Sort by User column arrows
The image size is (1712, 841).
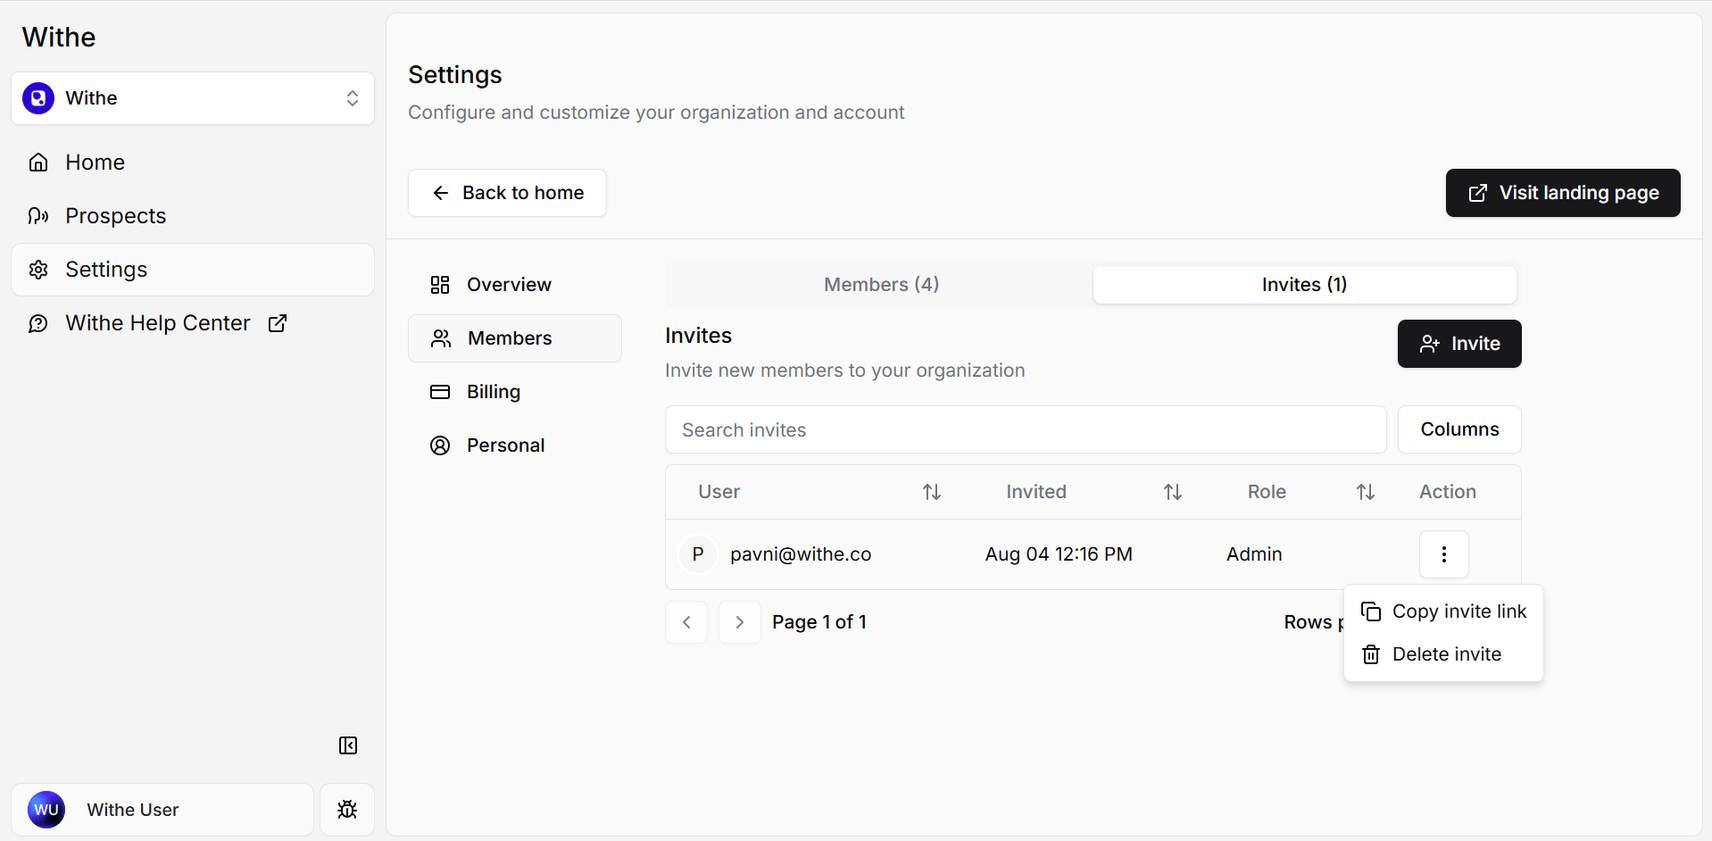pos(932,492)
